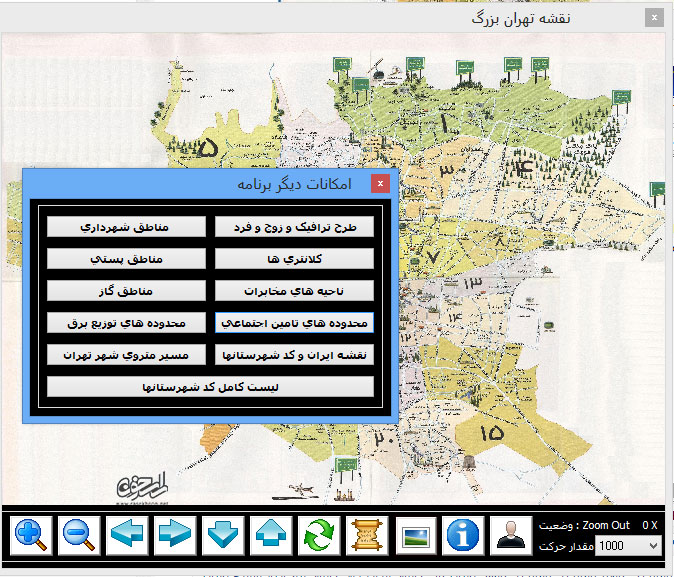This screenshot has height=577, width=674.
Task: Open مسير متروي شهر تهران
Action: click(126, 355)
